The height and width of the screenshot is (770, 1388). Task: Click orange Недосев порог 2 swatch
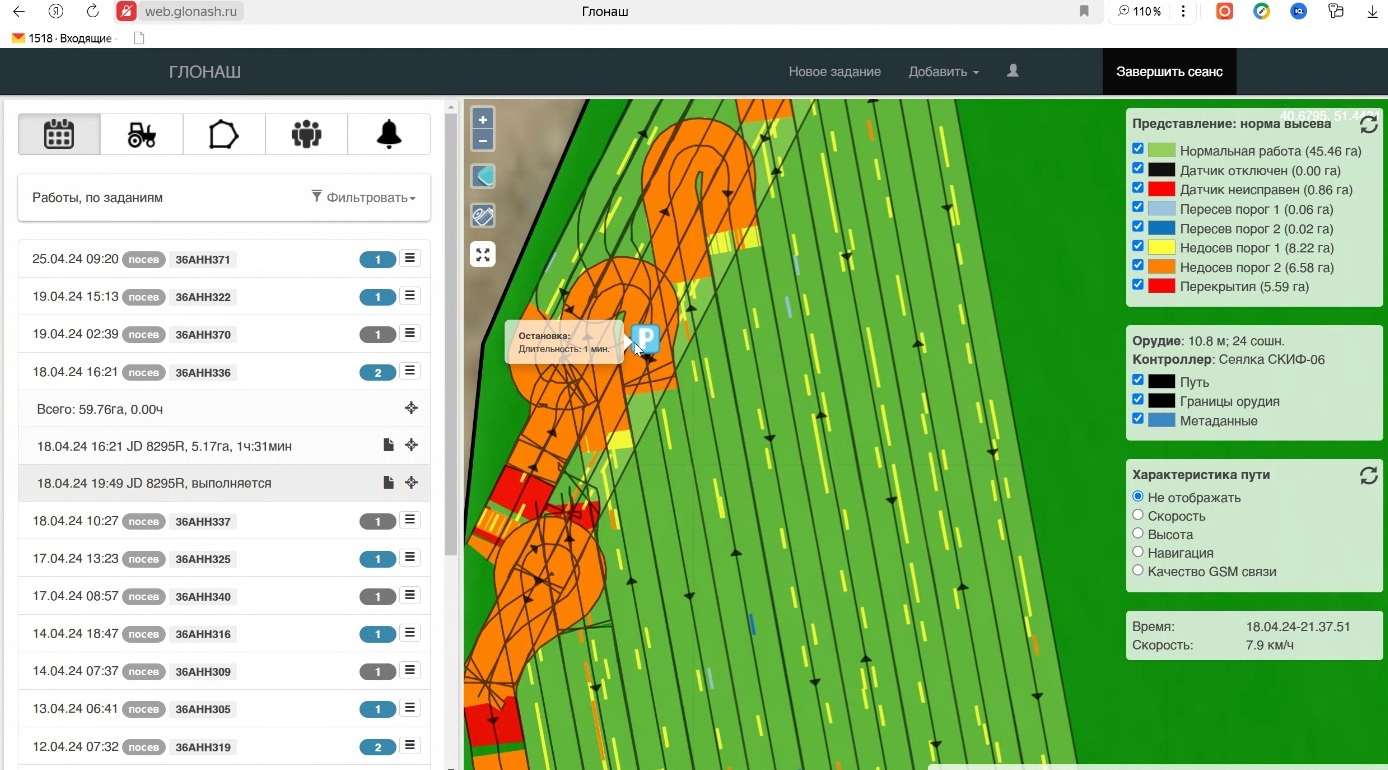click(x=1161, y=267)
